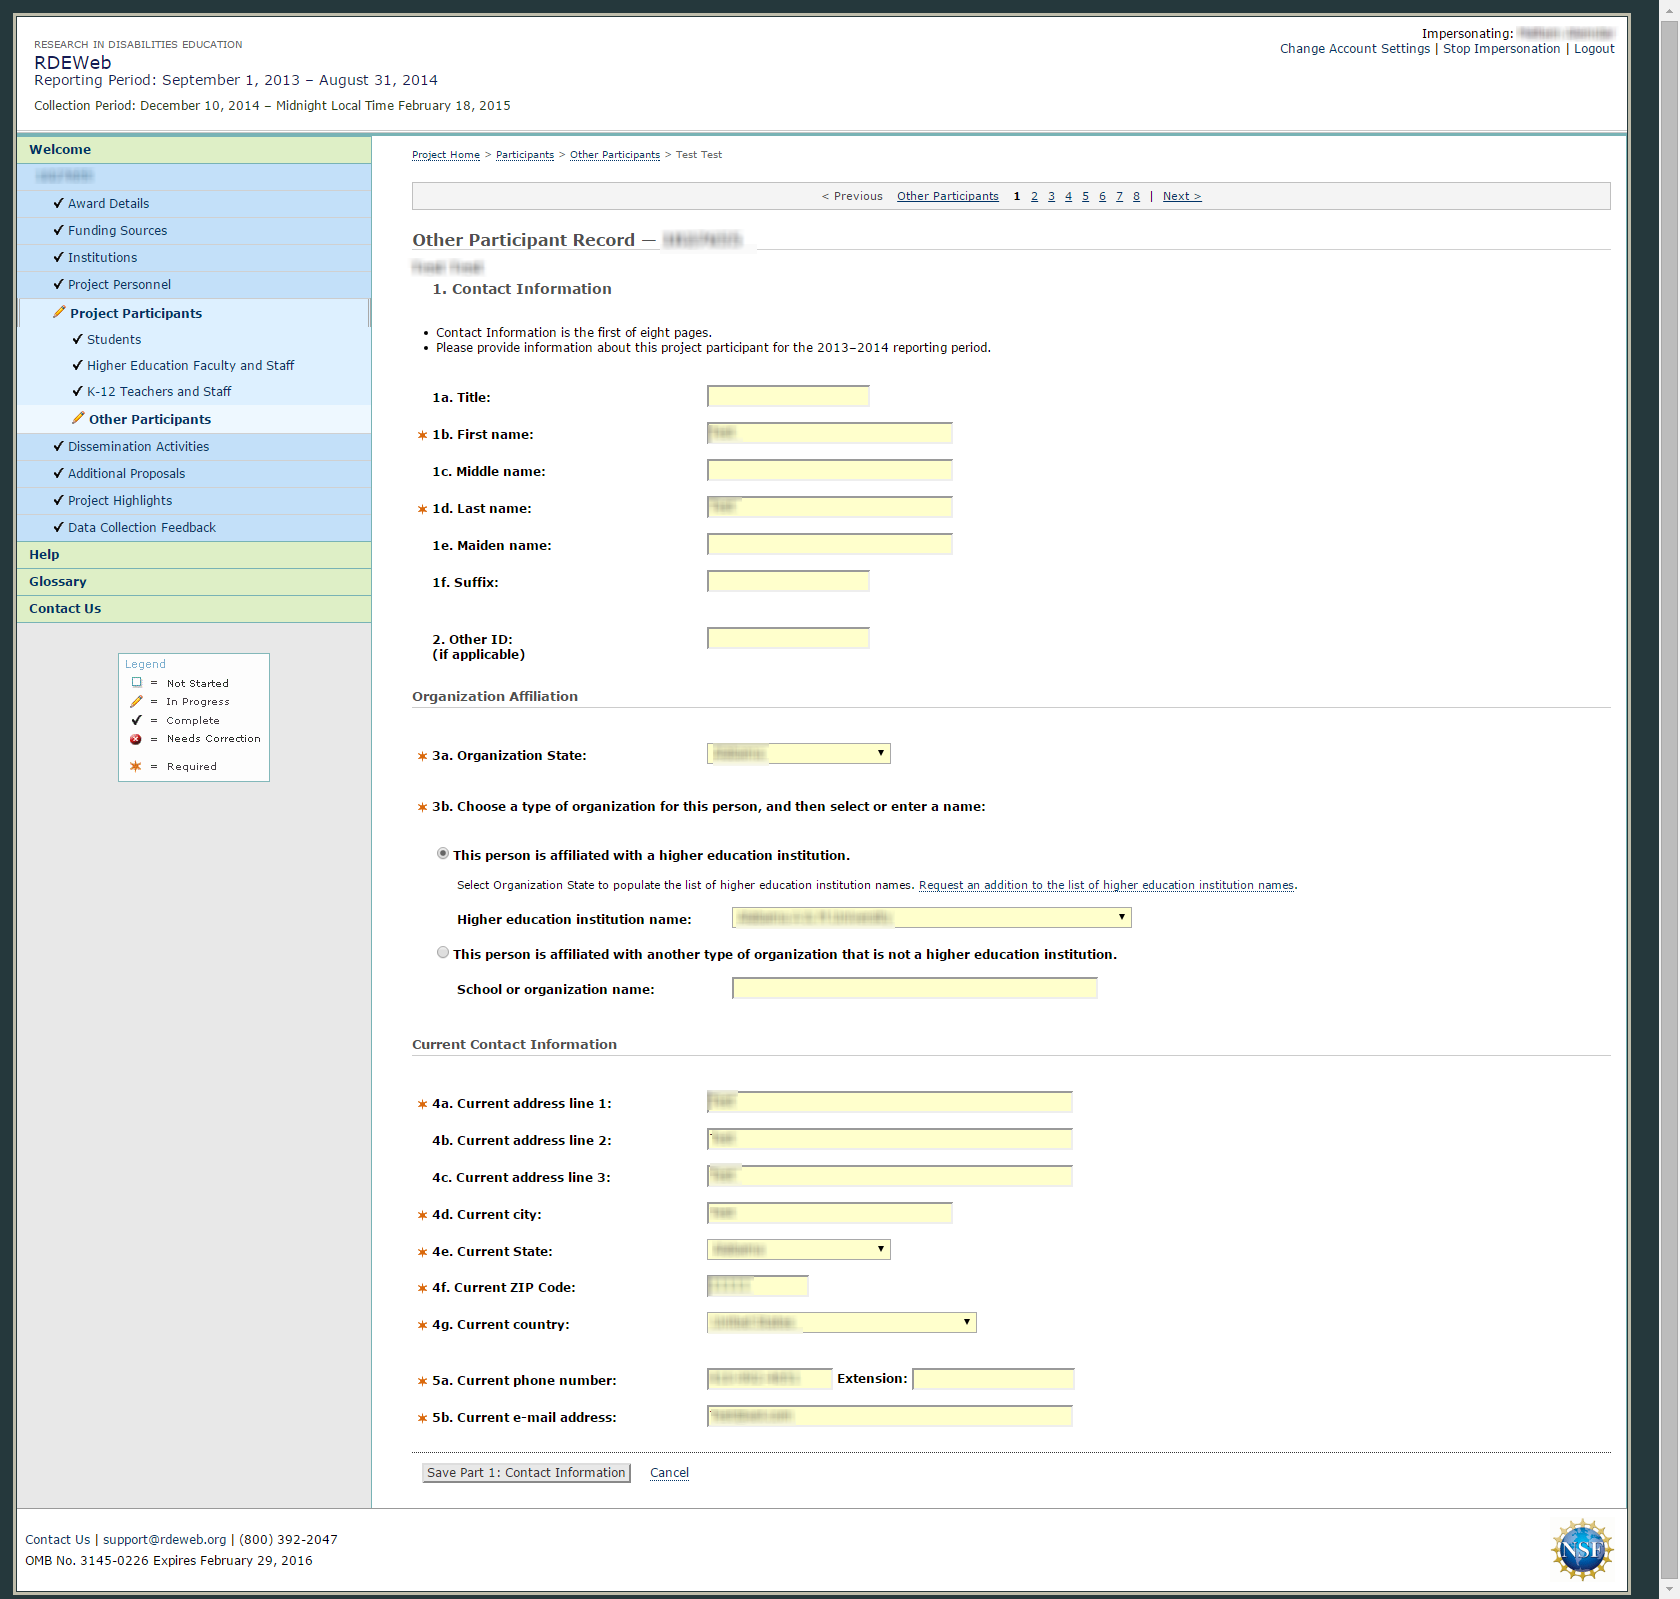Click the Needs Correction red icon in legend

click(136, 739)
